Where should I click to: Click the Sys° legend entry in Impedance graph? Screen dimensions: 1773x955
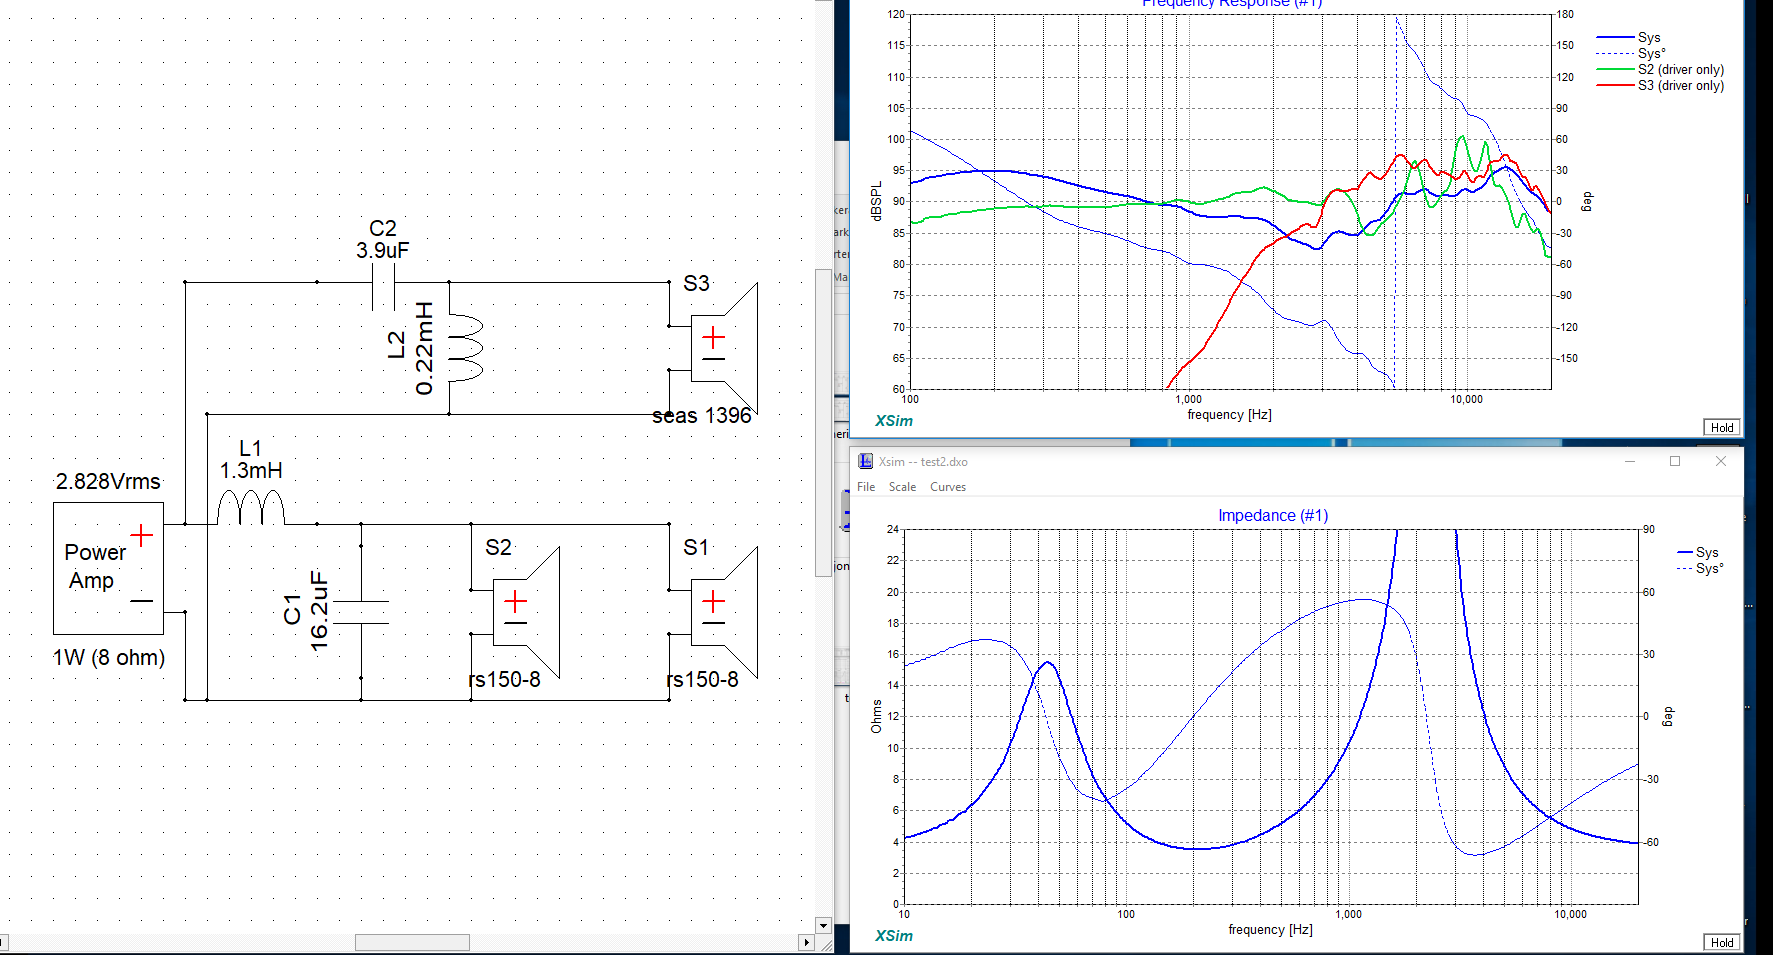pyautogui.click(x=1700, y=568)
